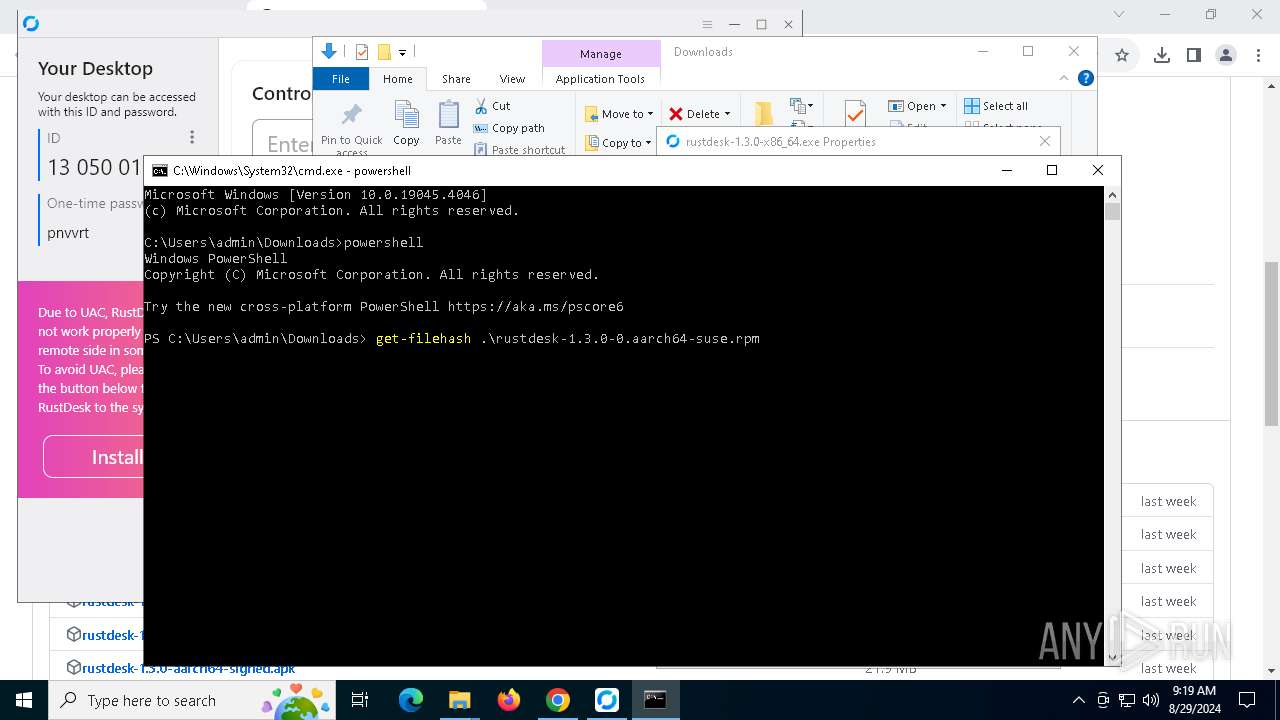Image resolution: width=1280 pixels, height=720 pixels.
Task: Open rustdesk aarch64-signed.apk link
Action: pos(188,668)
